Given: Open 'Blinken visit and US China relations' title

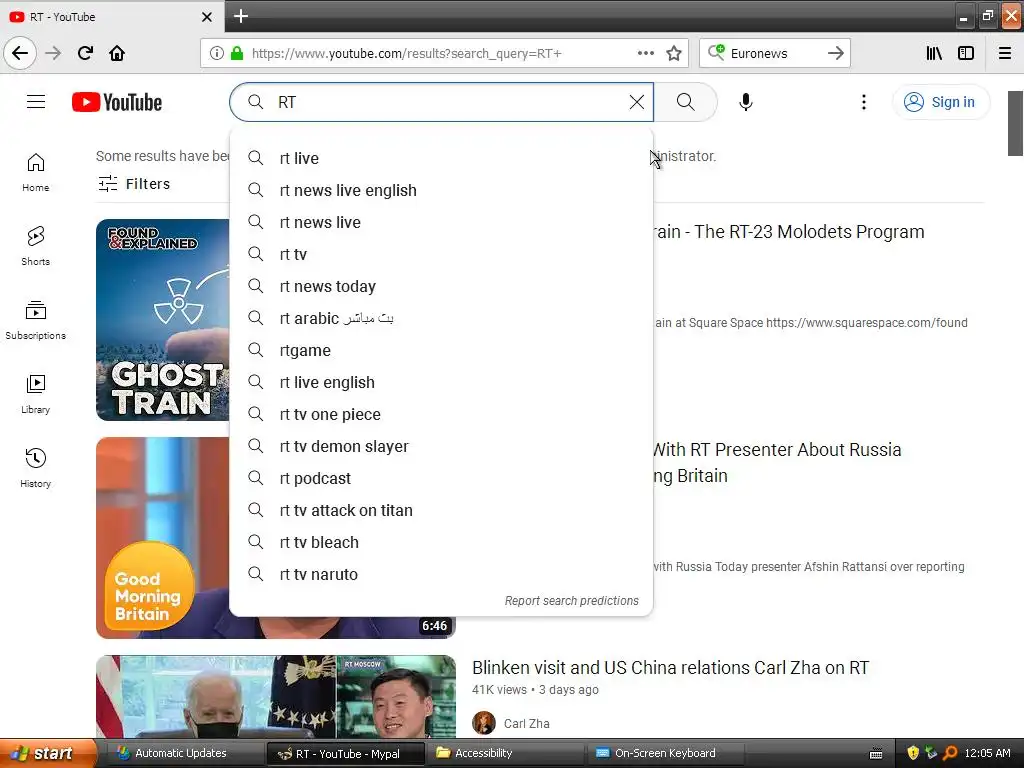Looking at the screenshot, I should (670, 667).
